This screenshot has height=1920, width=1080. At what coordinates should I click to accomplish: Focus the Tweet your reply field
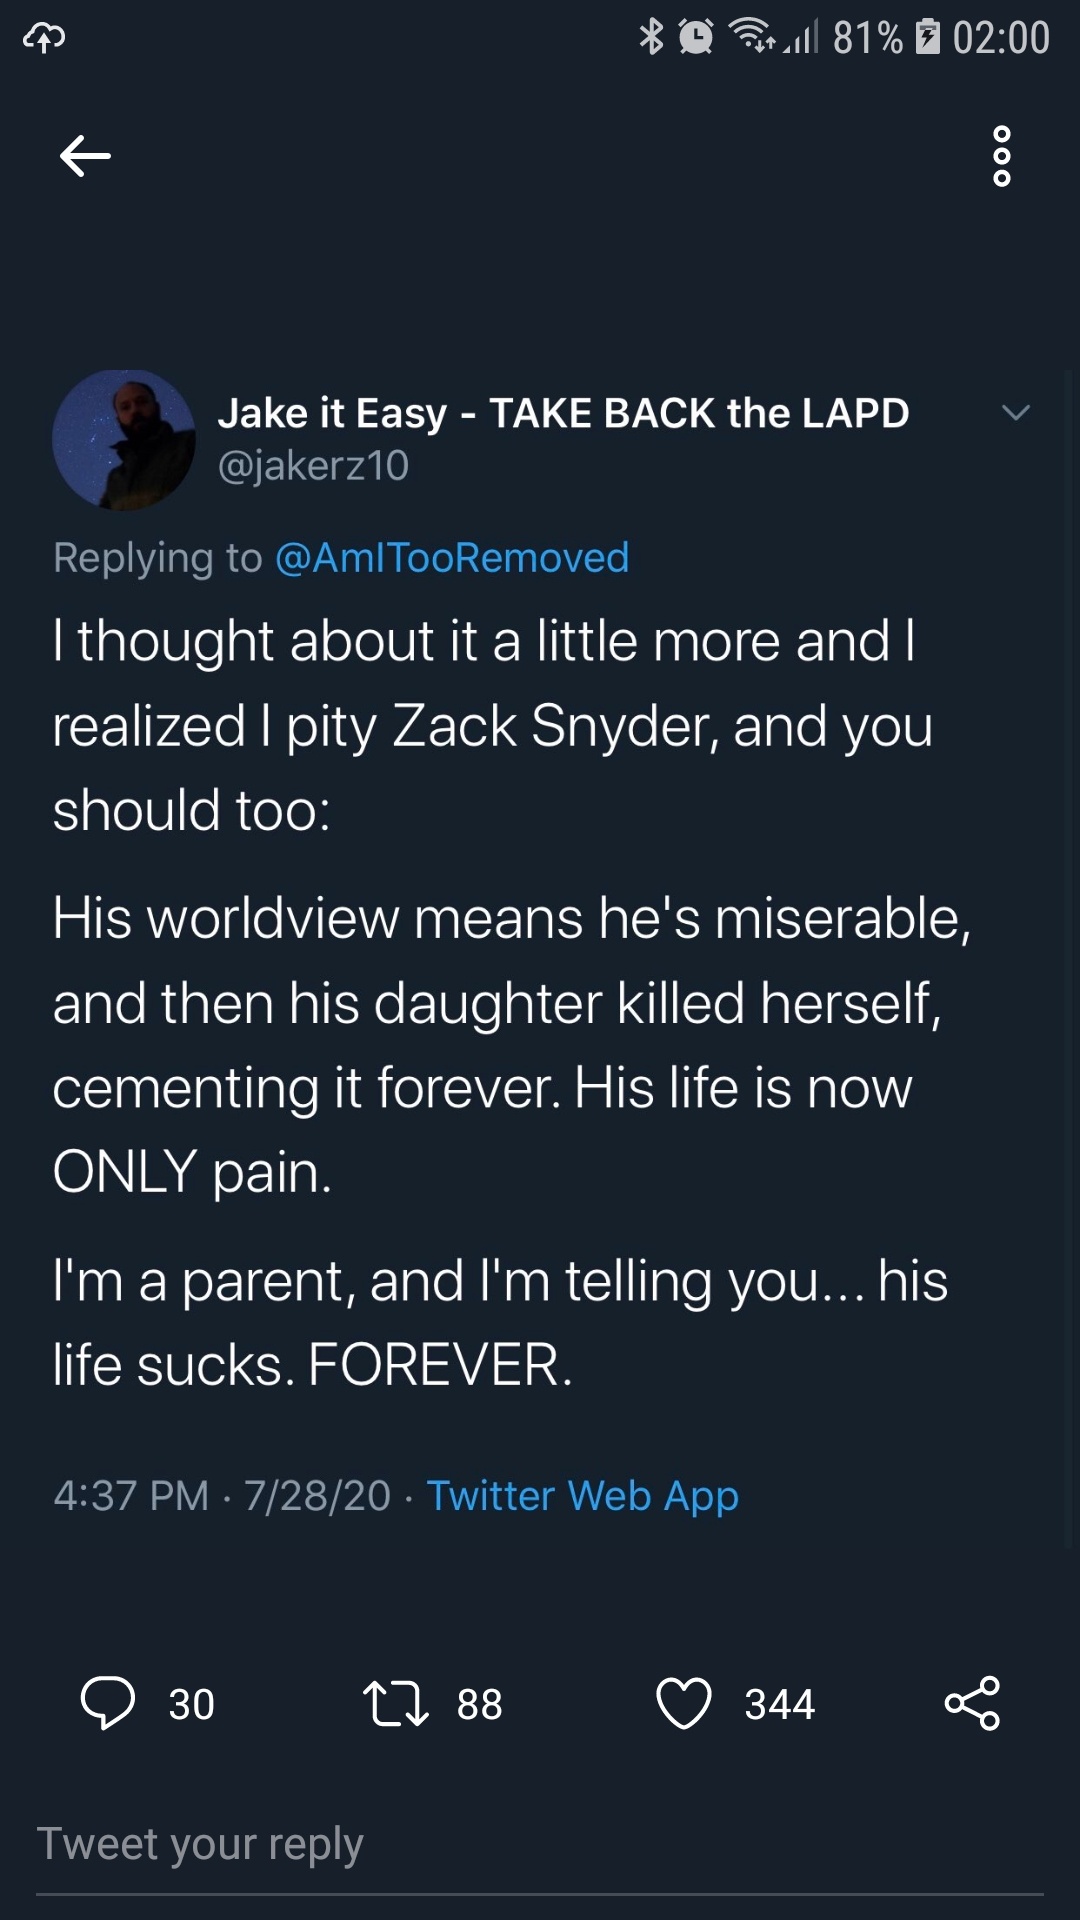point(540,1844)
